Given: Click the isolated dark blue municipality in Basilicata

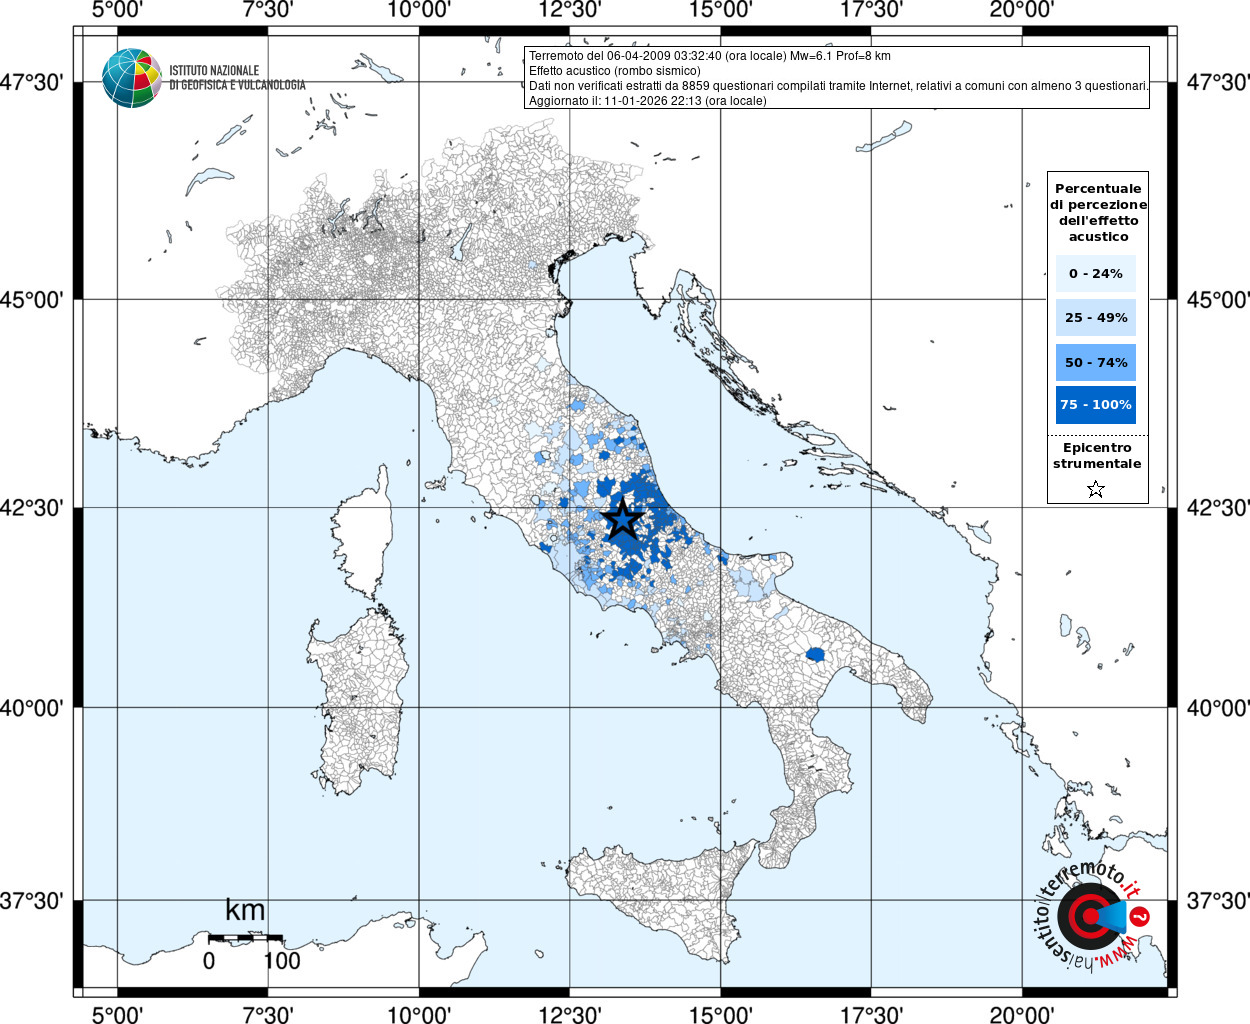Looking at the screenshot, I should click(815, 655).
